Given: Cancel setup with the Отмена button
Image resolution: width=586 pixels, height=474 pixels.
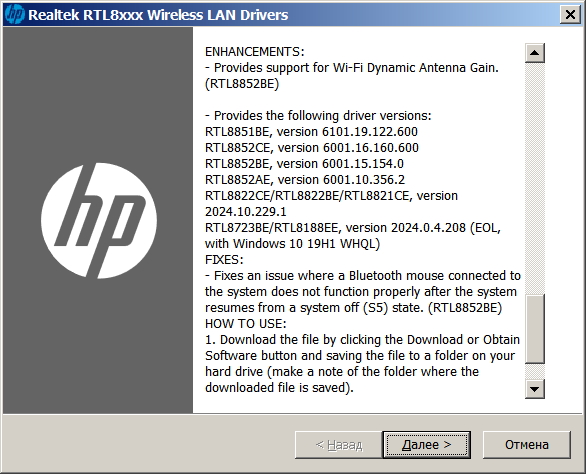Looking at the screenshot, I should coord(527,444).
